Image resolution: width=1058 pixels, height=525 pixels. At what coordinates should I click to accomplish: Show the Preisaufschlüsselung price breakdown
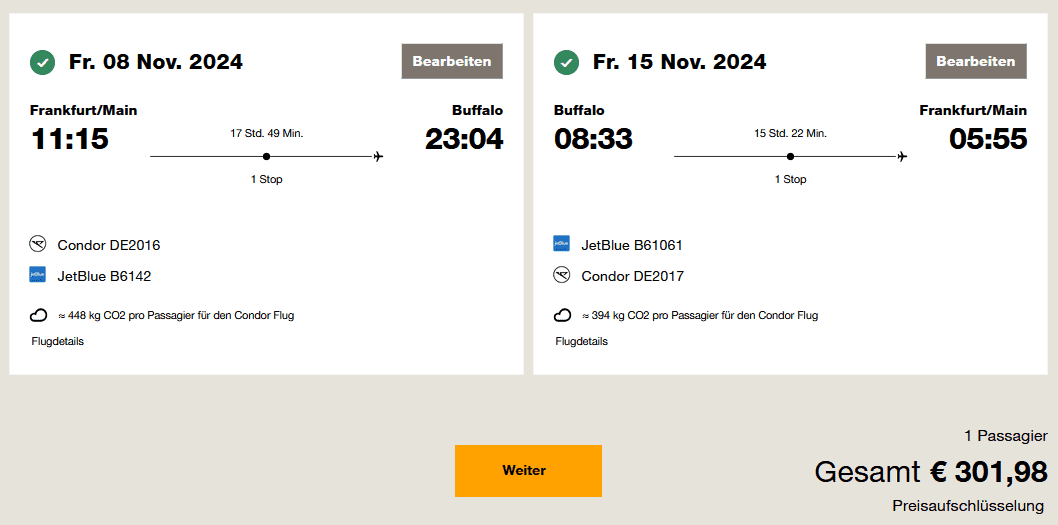[x=968, y=506]
